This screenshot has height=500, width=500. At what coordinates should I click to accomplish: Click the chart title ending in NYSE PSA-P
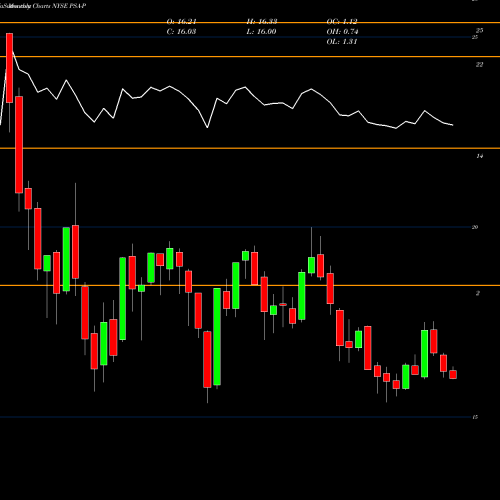click(43, 6)
